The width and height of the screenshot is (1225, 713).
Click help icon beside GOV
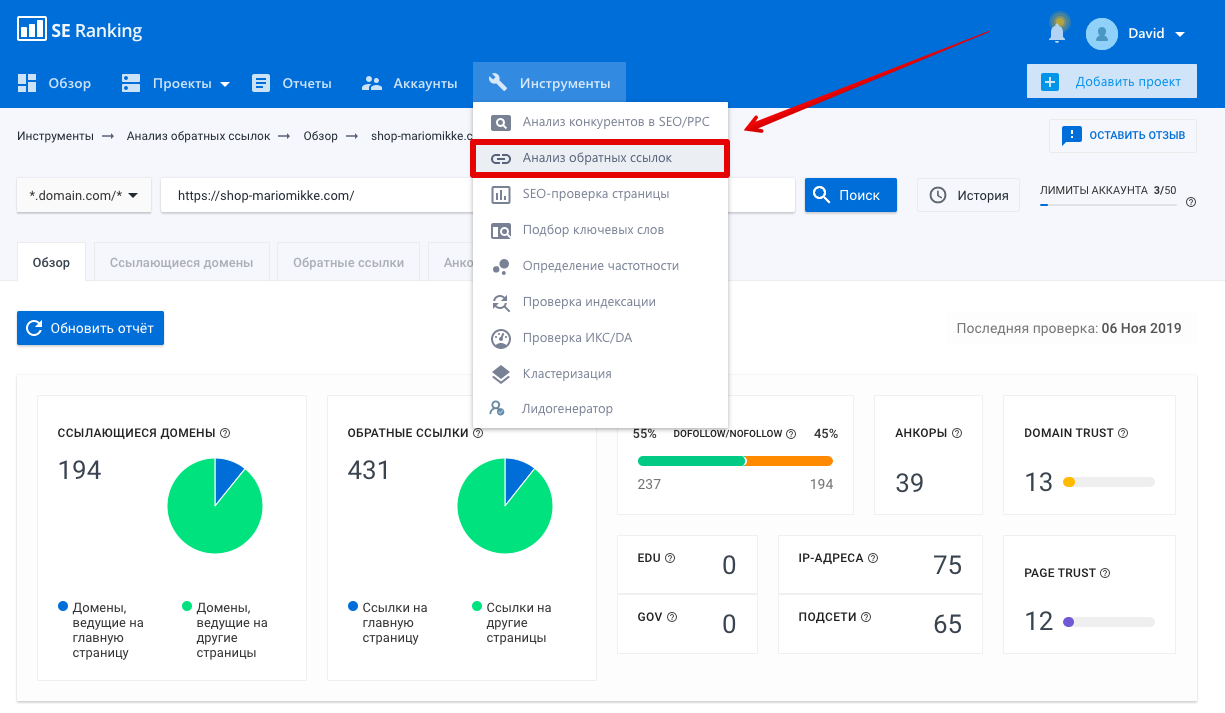[x=672, y=617]
